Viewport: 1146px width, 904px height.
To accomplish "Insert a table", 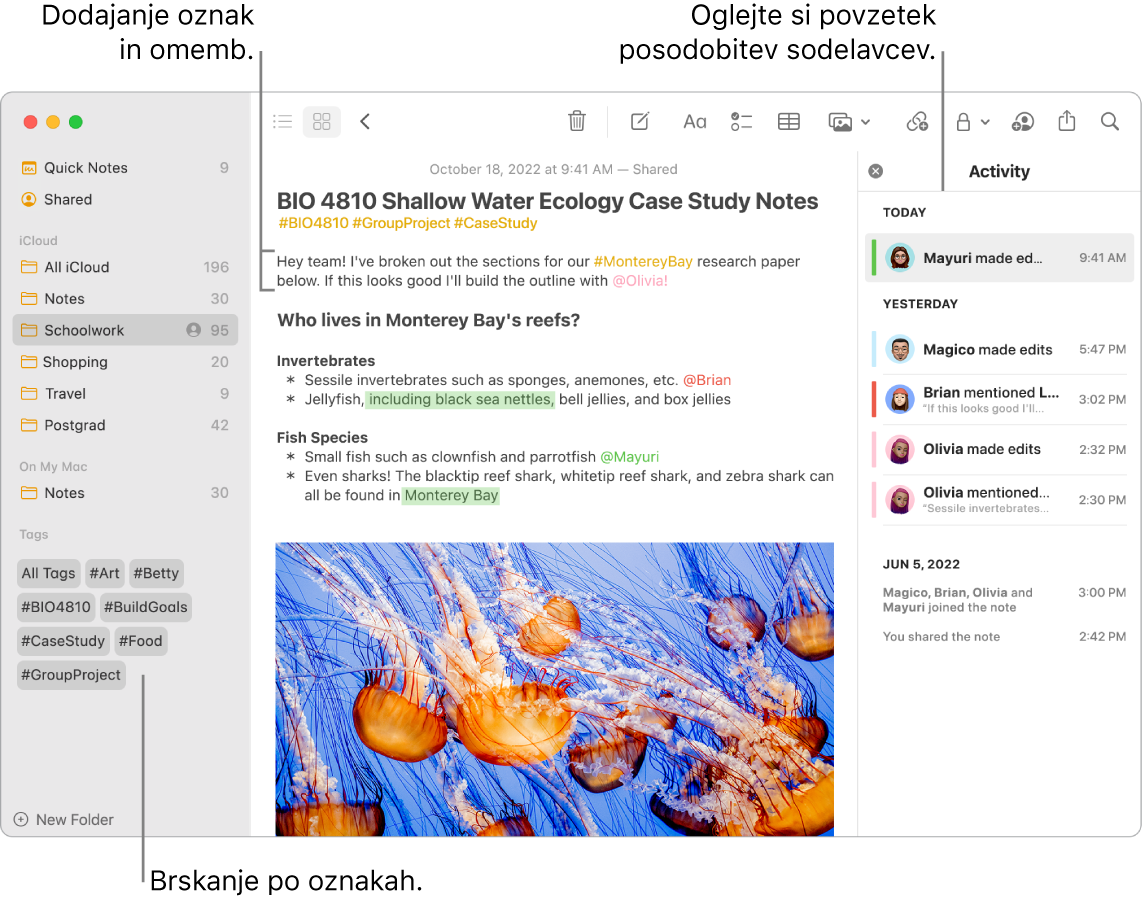I will [x=789, y=121].
